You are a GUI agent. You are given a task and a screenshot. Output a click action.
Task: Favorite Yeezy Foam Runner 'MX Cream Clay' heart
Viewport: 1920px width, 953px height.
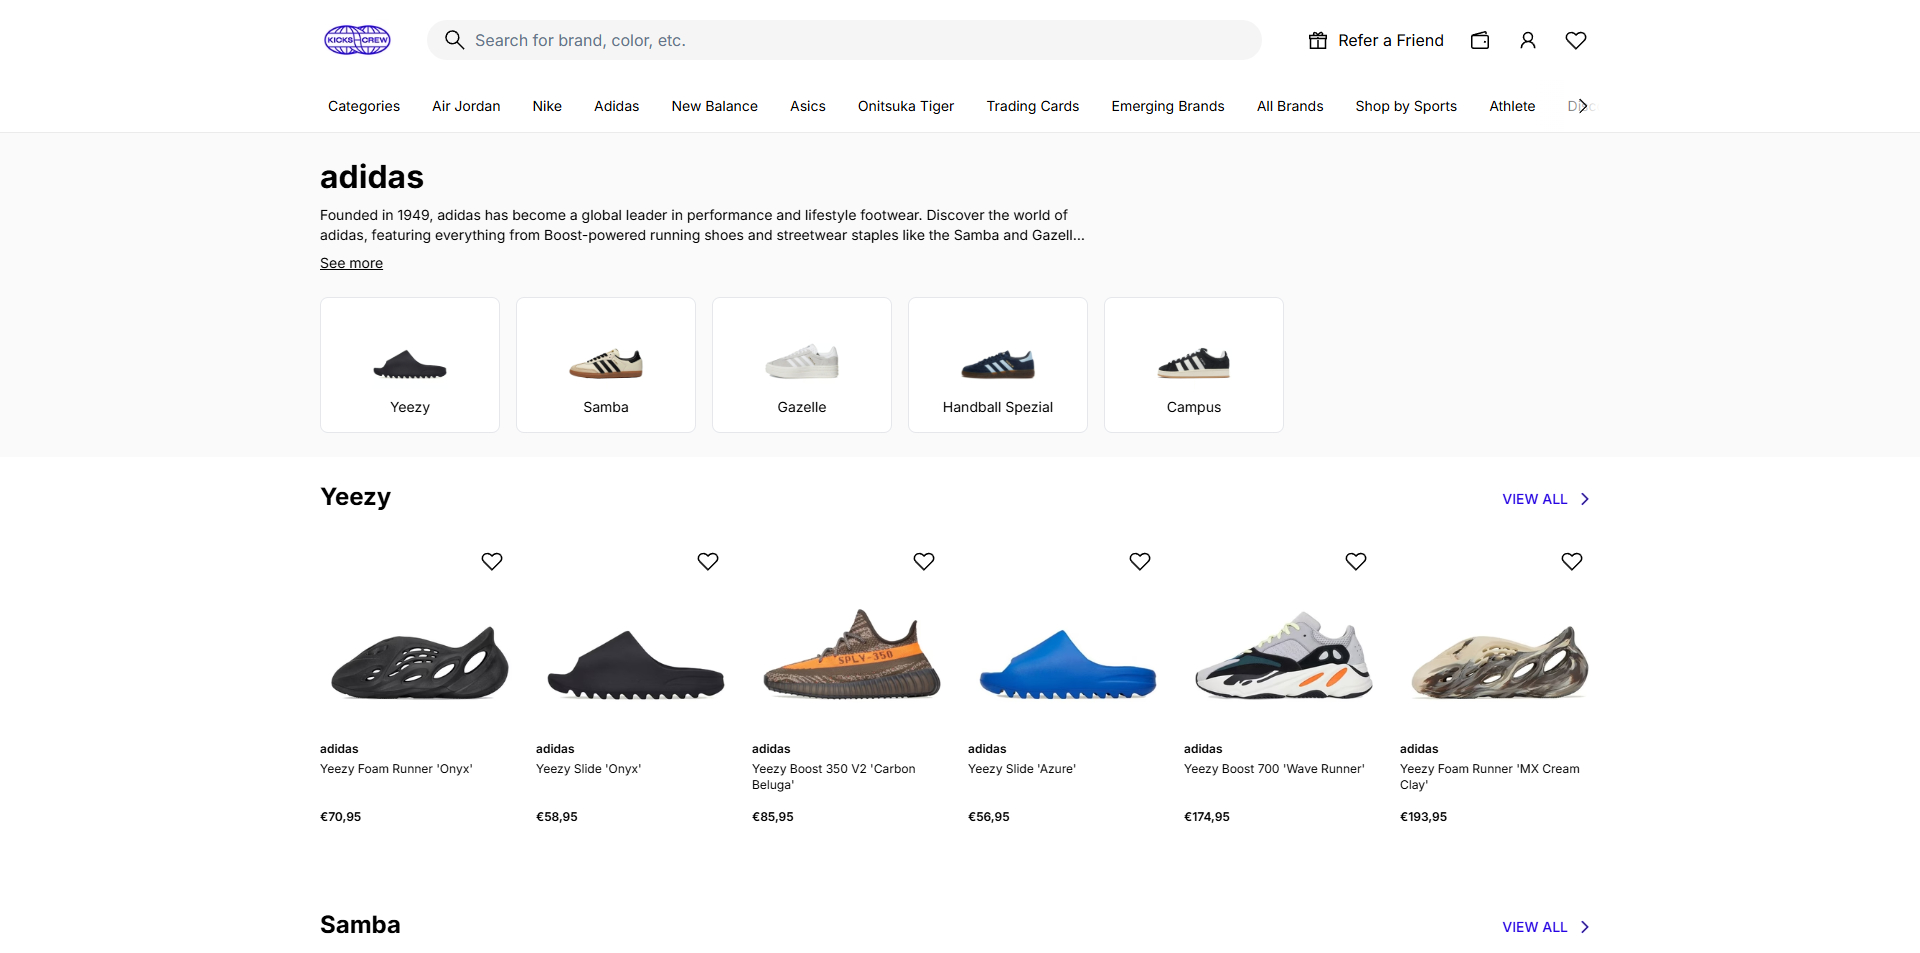coord(1572,561)
